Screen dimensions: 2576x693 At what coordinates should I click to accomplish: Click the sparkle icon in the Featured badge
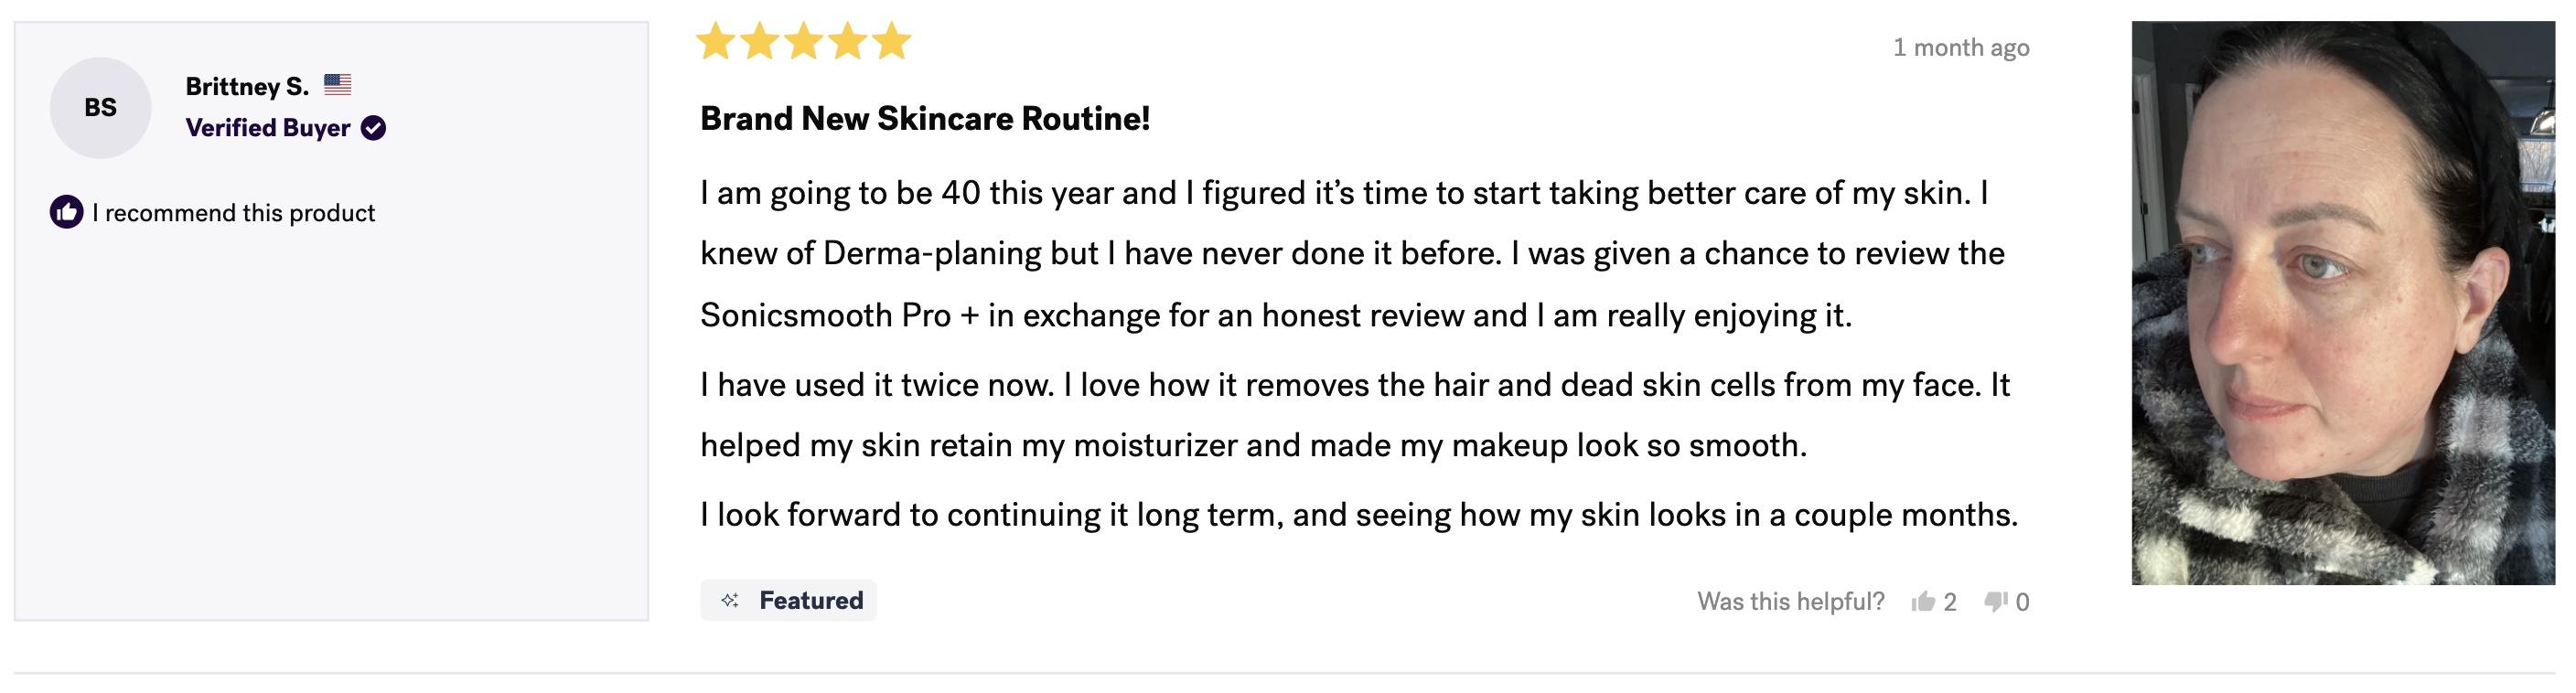point(730,600)
